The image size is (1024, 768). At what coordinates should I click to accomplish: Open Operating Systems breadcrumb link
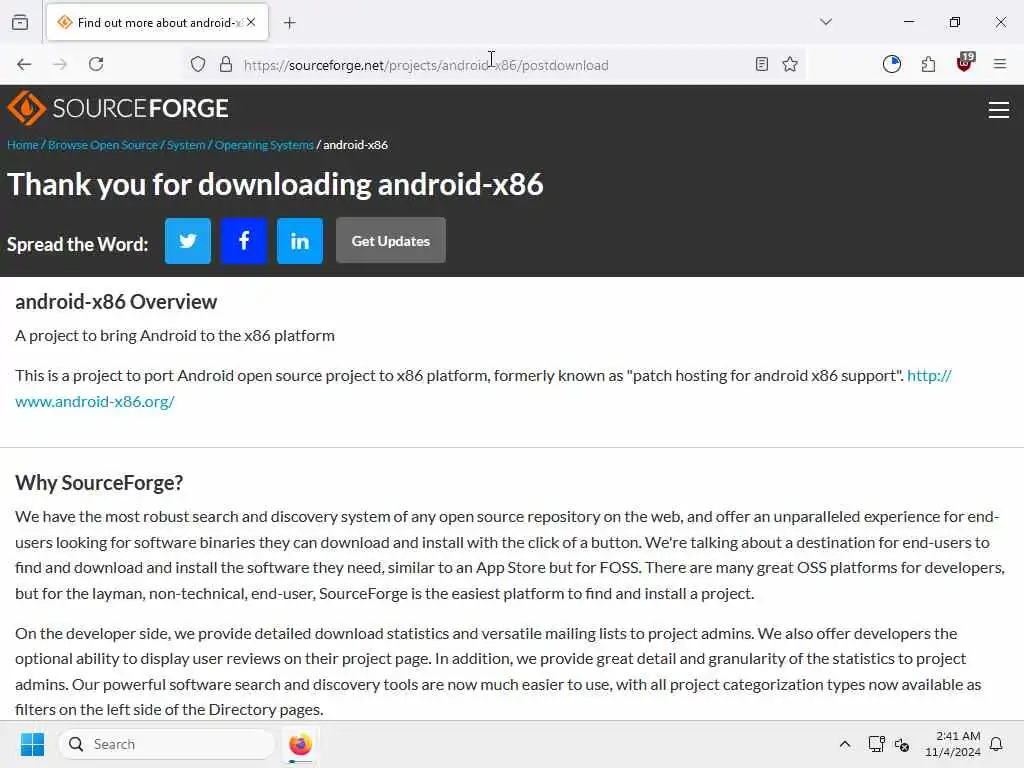click(x=264, y=145)
